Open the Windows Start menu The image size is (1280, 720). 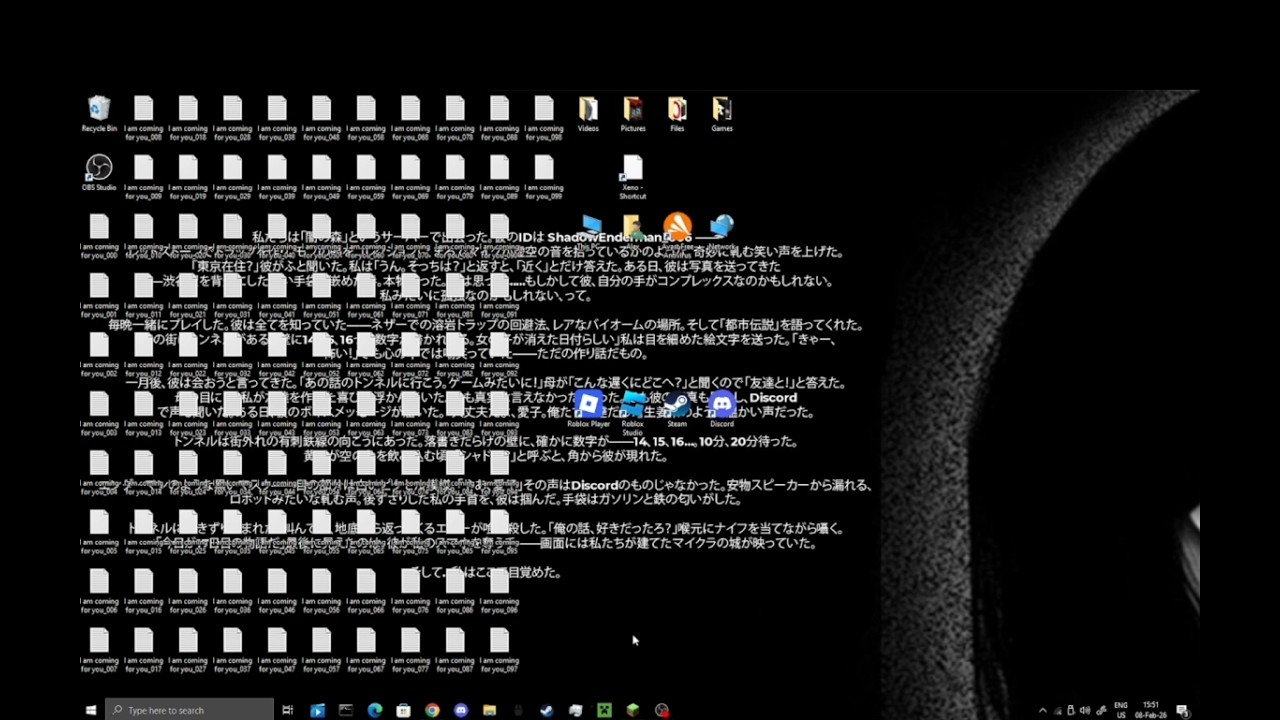(x=90, y=710)
